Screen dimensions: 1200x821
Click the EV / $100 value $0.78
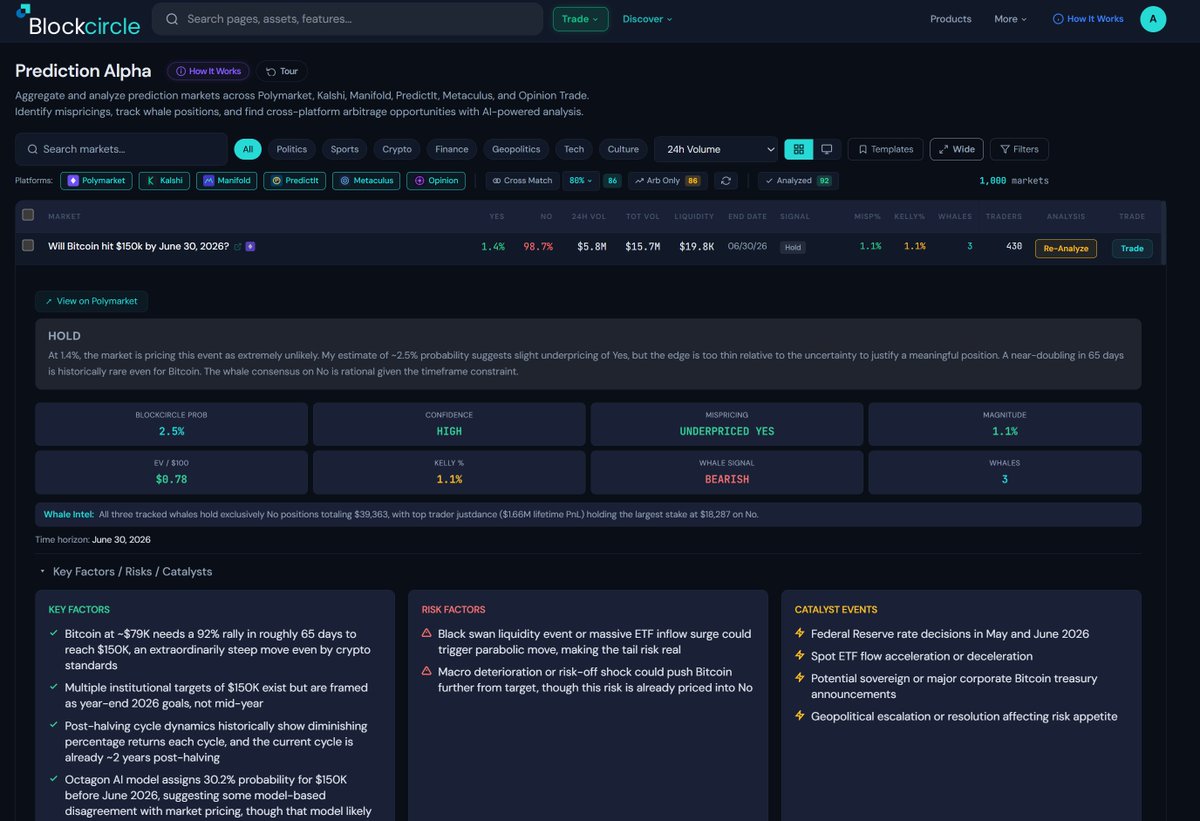(x=172, y=479)
